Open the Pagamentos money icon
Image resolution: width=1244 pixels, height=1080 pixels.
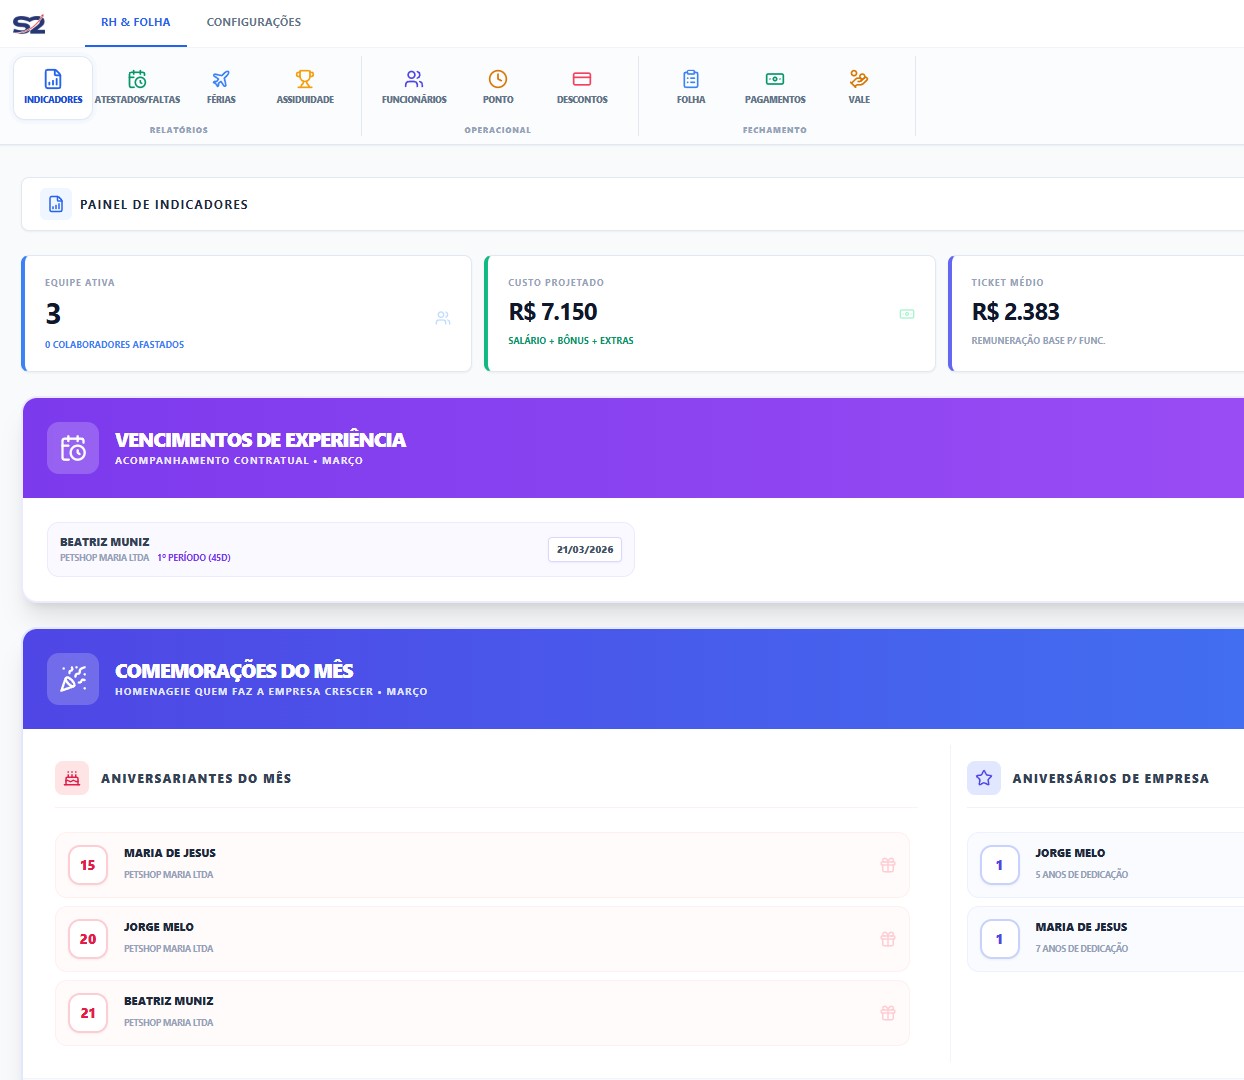pos(775,79)
